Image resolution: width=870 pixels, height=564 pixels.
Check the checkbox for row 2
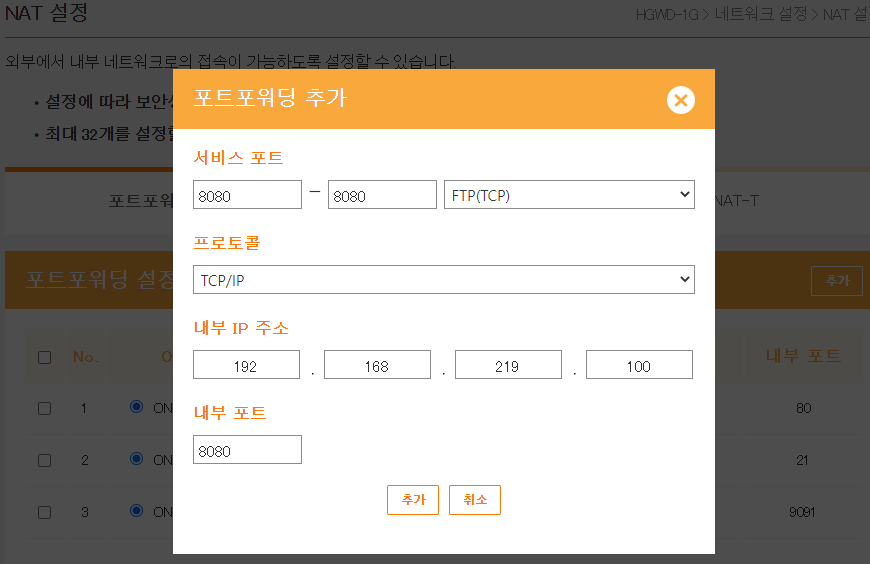pyautogui.click(x=44, y=460)
